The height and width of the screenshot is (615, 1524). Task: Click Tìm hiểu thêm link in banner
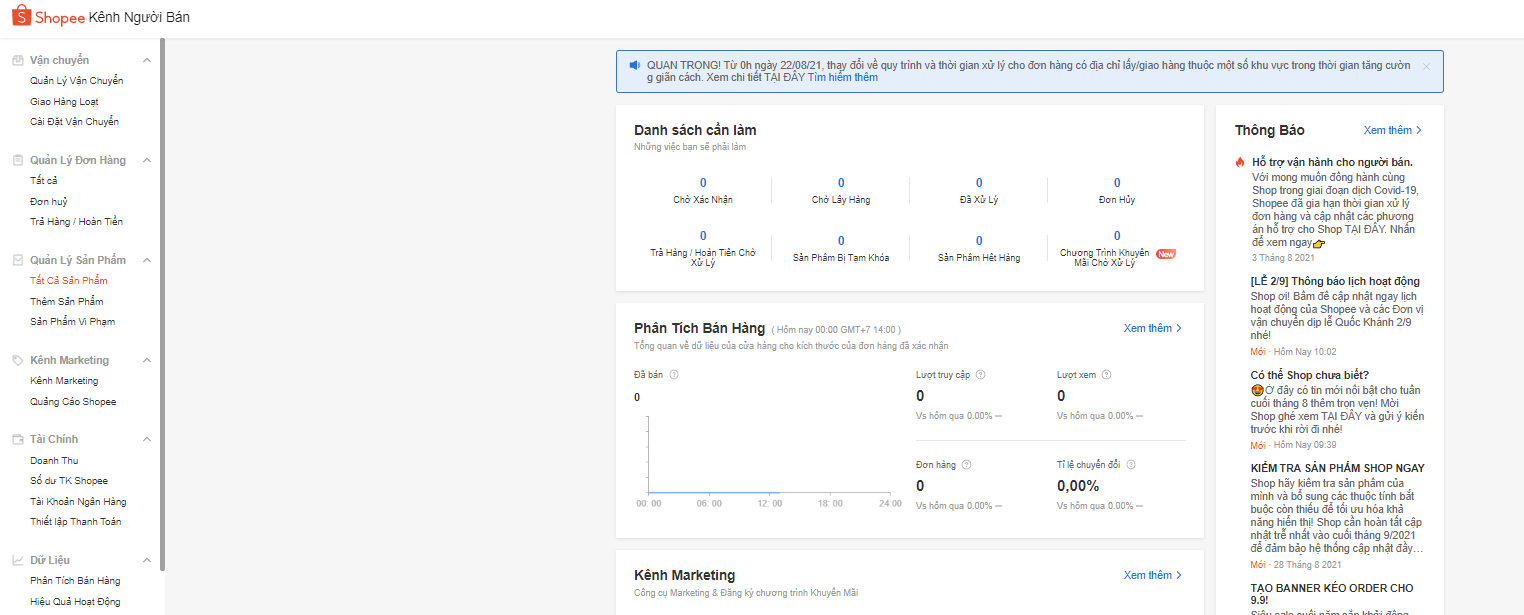tap(842, 78)
